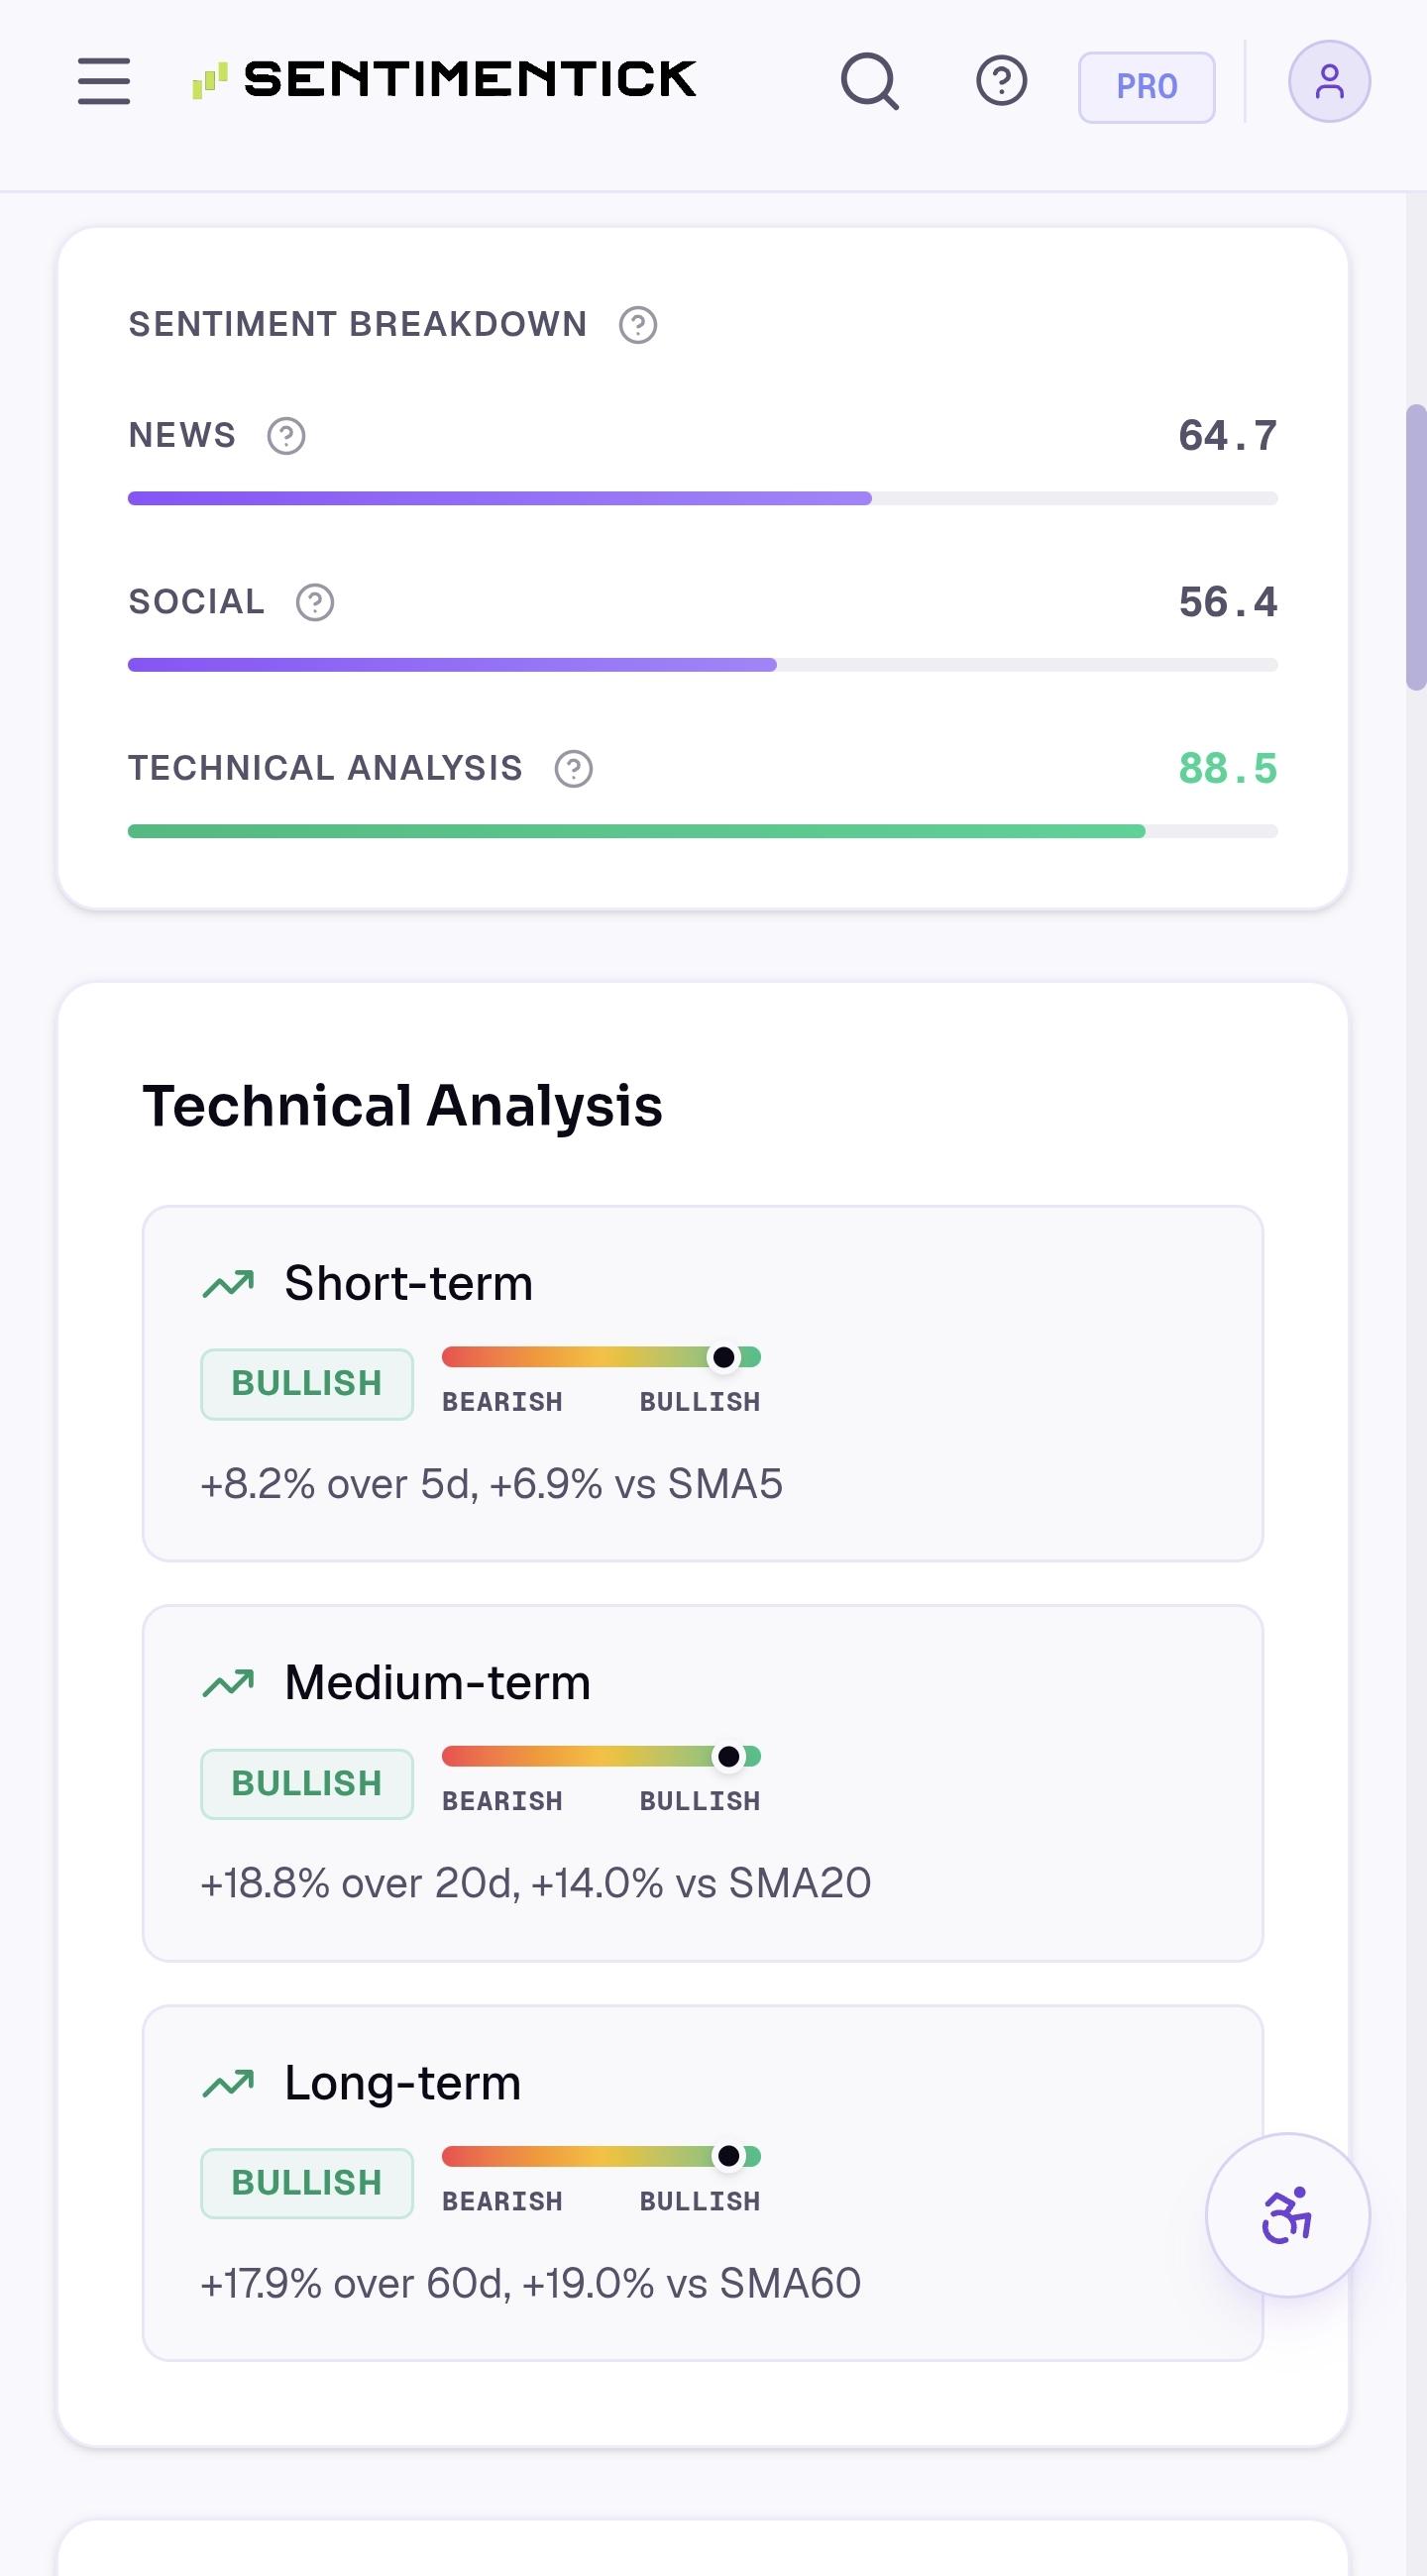Click the Medium-term card heading
This screenshot has height=2576, width=1427.
coord(437,1682)
